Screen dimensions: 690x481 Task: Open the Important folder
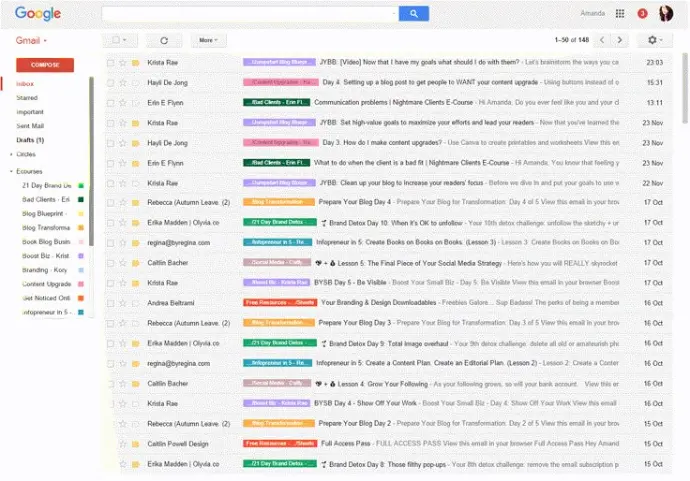[30, 112]
